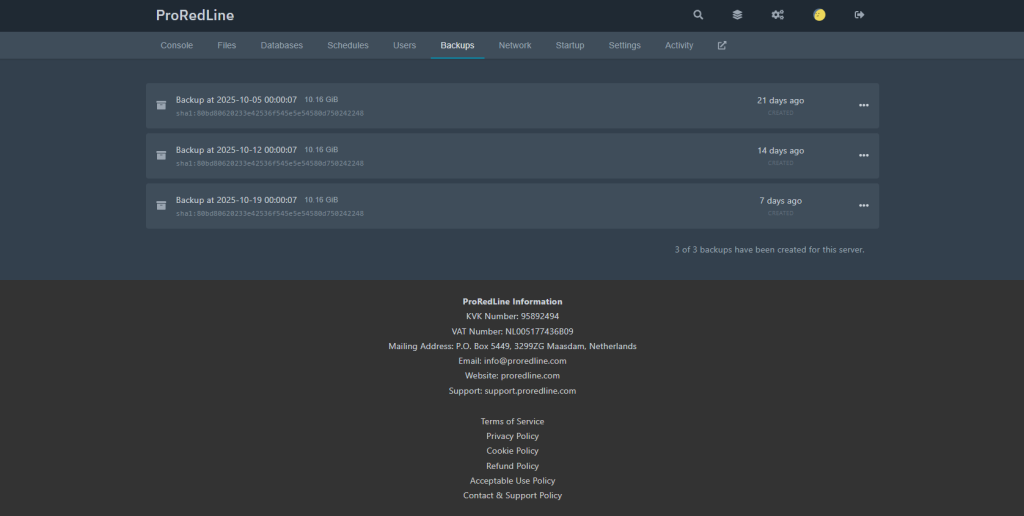1024x516 pixels.
Task: Open options menu for 2025-10-05 backup
Action: click(863, 105)
